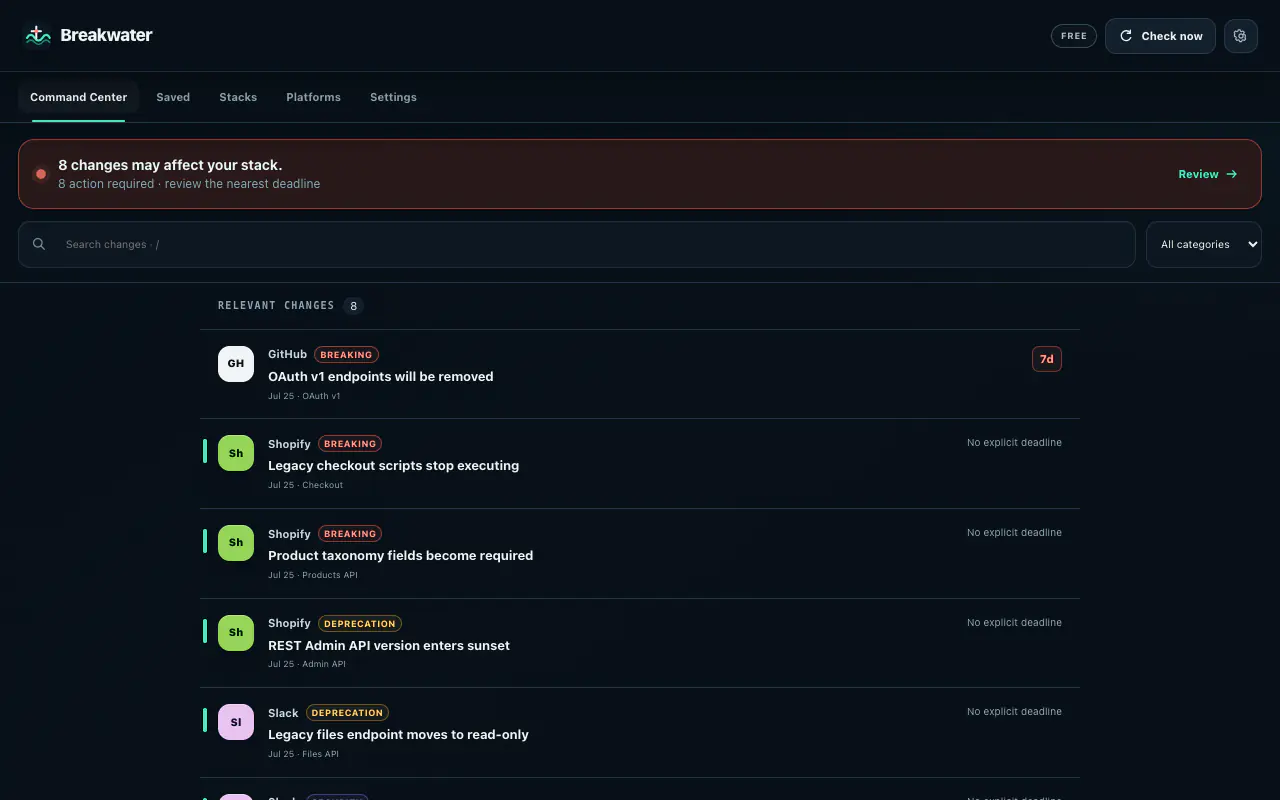Click the Review link in alert banner
Screen dimensions: 1280x800
click(1208, 174)
